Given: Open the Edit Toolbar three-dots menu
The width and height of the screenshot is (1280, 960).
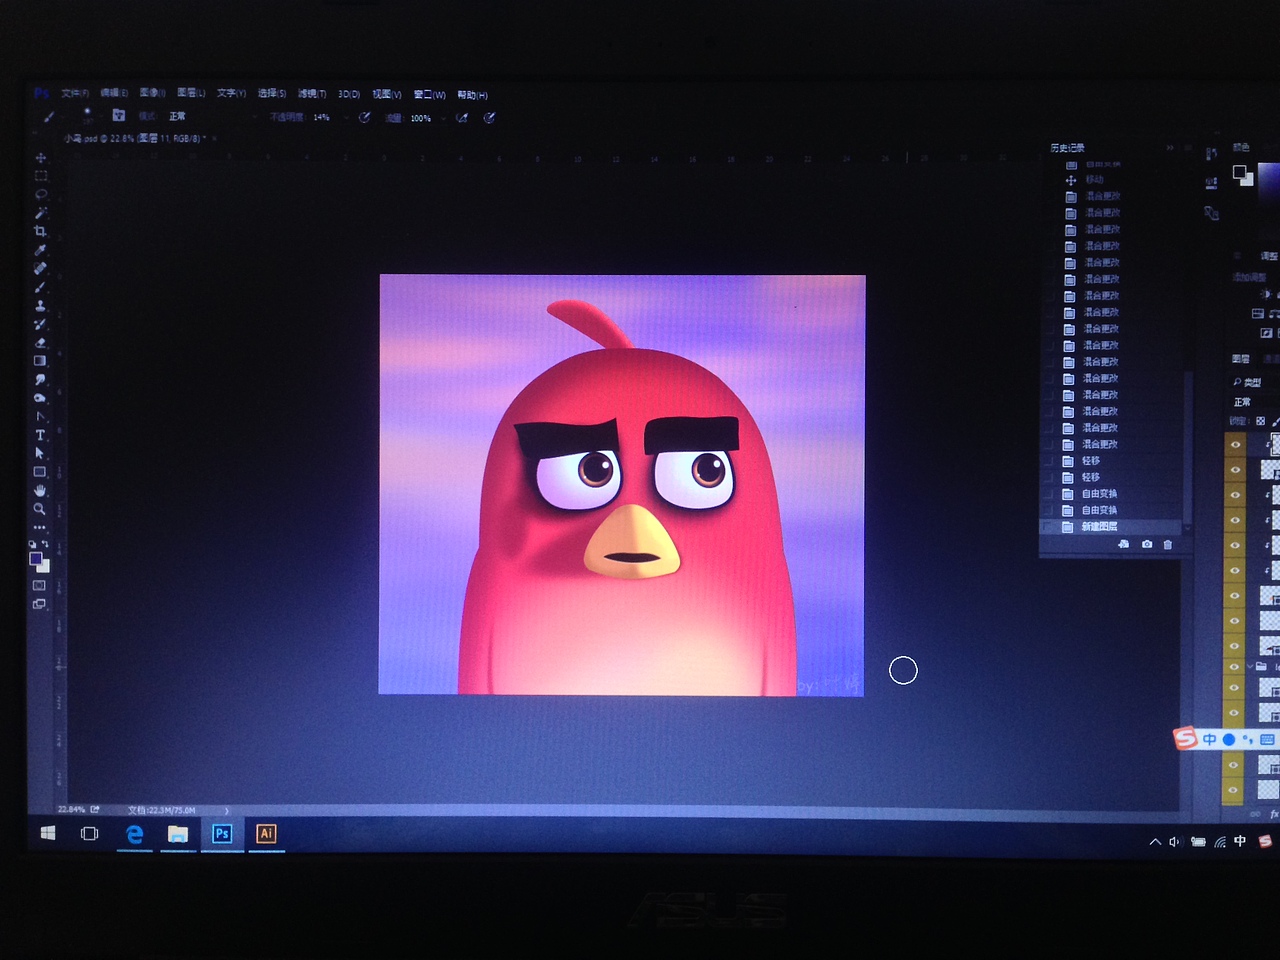Looking at the screenshot, I should (x=40, y=527).
